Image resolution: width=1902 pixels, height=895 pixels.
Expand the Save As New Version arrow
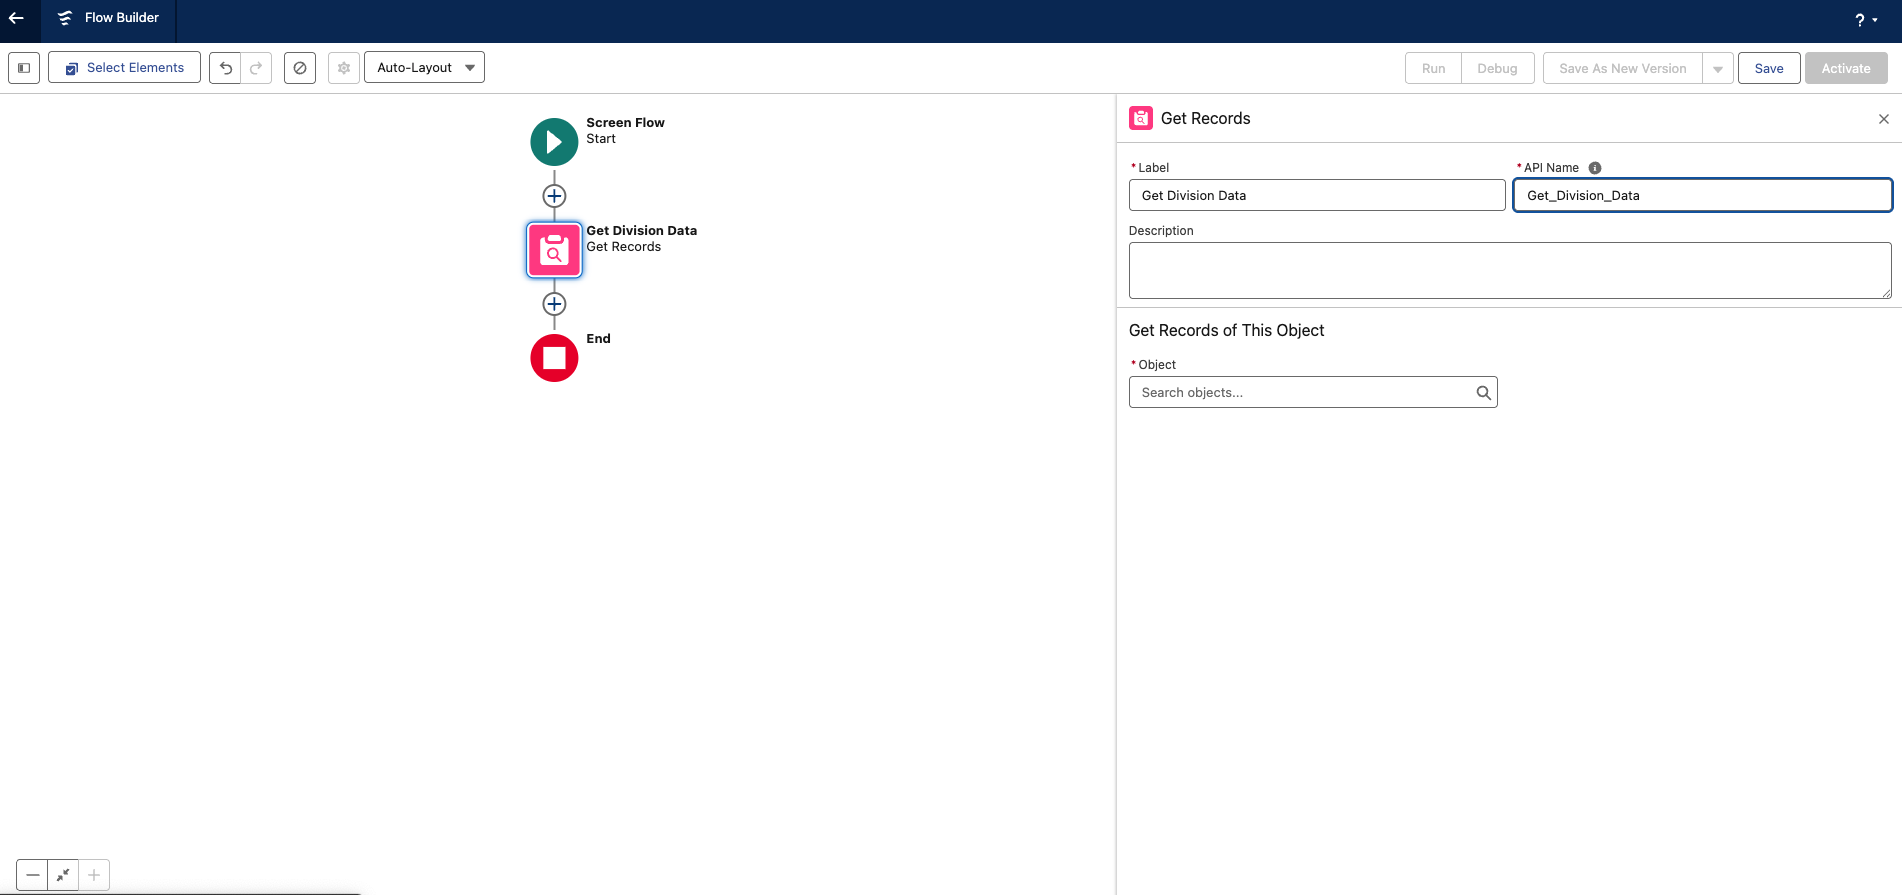click(x=1717, y=69)
